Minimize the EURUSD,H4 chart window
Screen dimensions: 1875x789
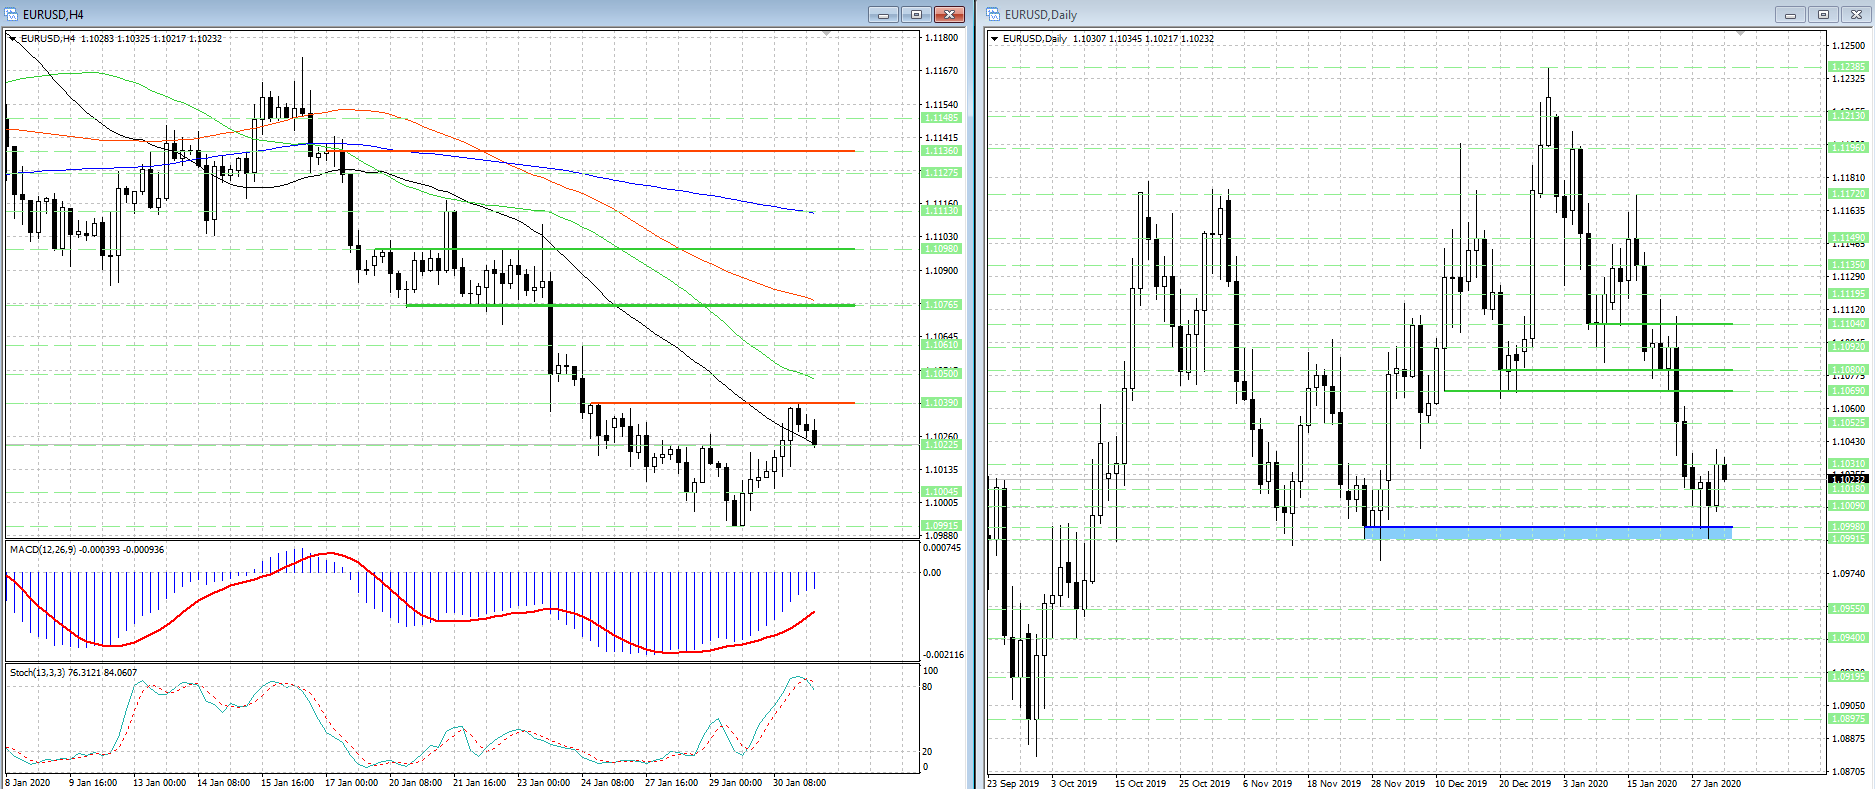pos(883,14)
